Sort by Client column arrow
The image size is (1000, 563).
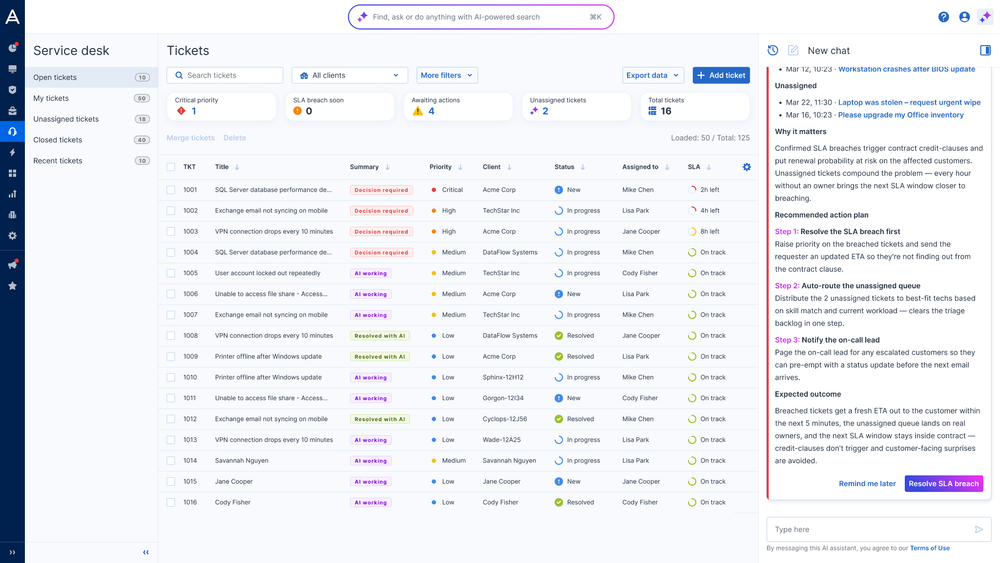pyautogui.click(x=509, y=167)
